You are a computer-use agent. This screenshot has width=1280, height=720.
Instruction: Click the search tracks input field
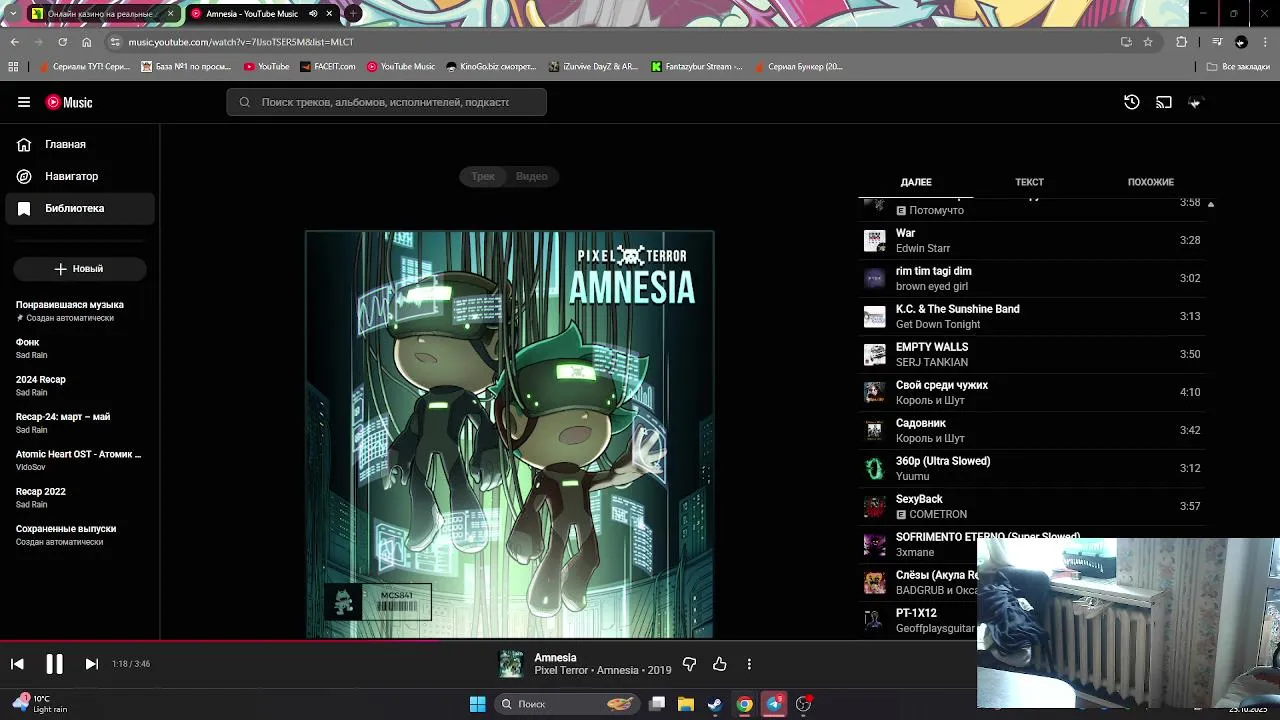(386, 102)
